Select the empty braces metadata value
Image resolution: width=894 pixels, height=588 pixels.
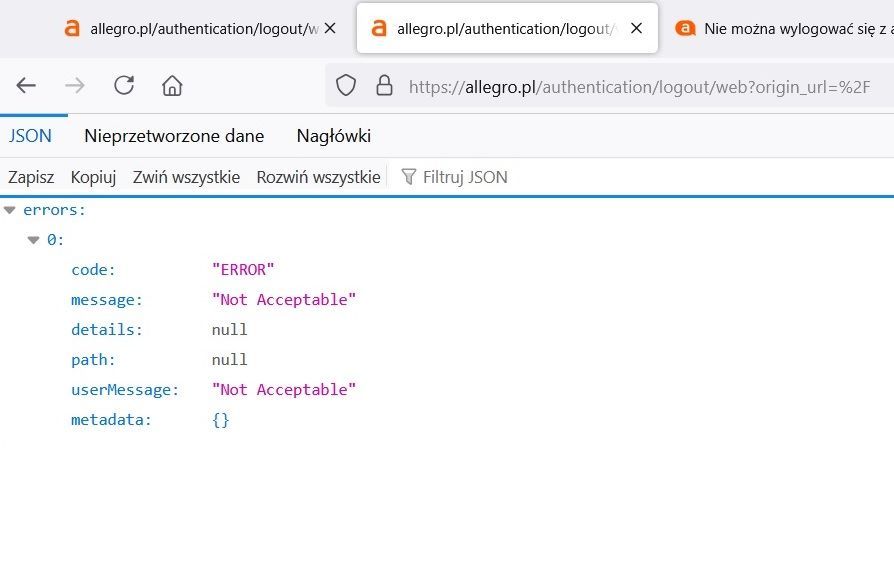221,420
